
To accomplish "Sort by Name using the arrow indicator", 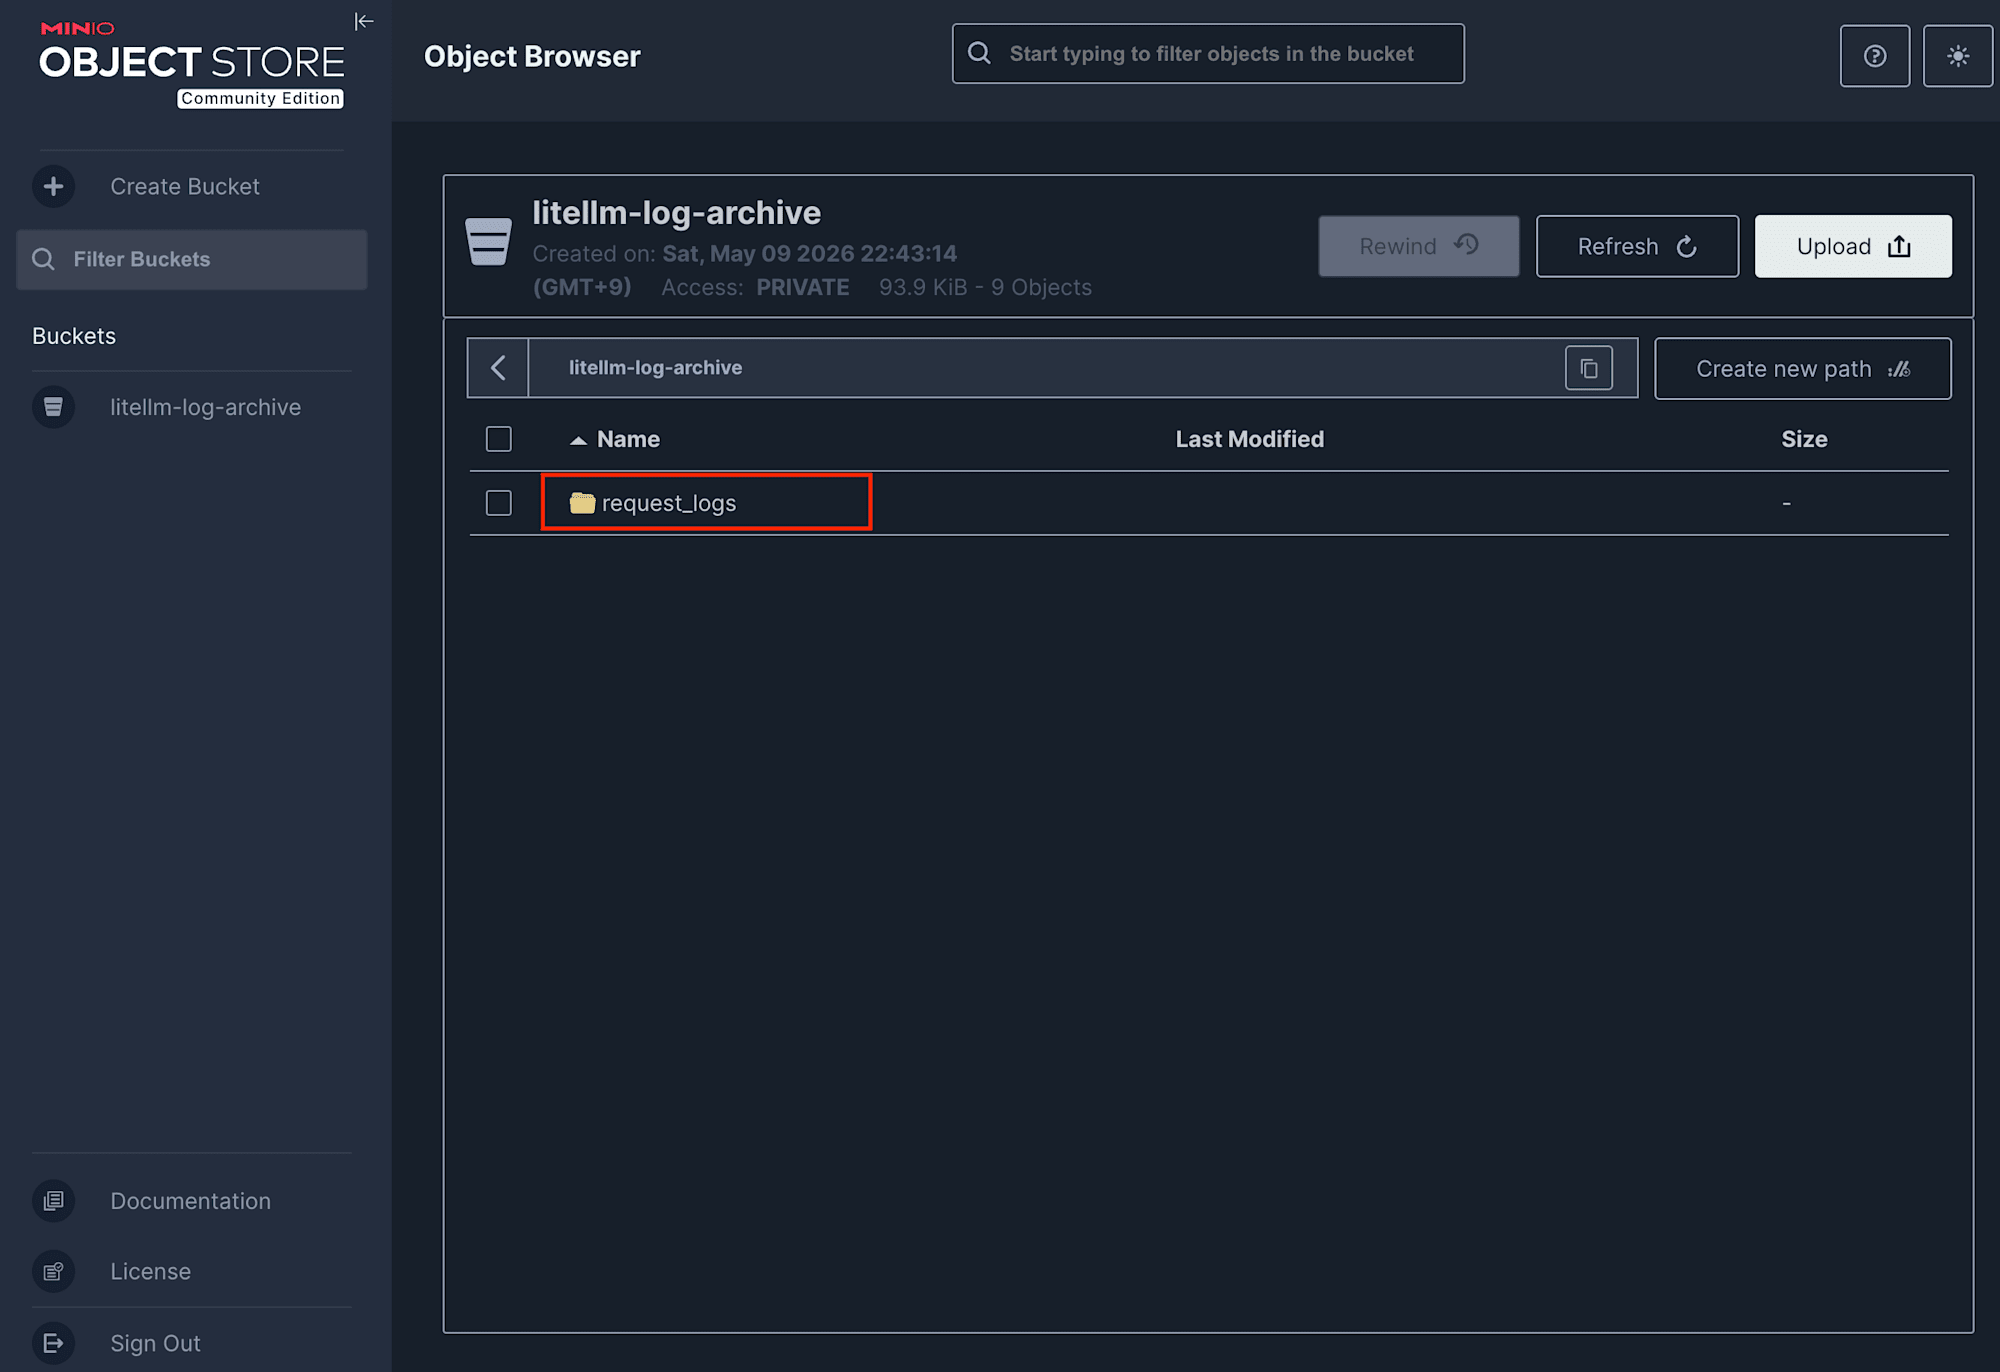I will click(578, 440).
